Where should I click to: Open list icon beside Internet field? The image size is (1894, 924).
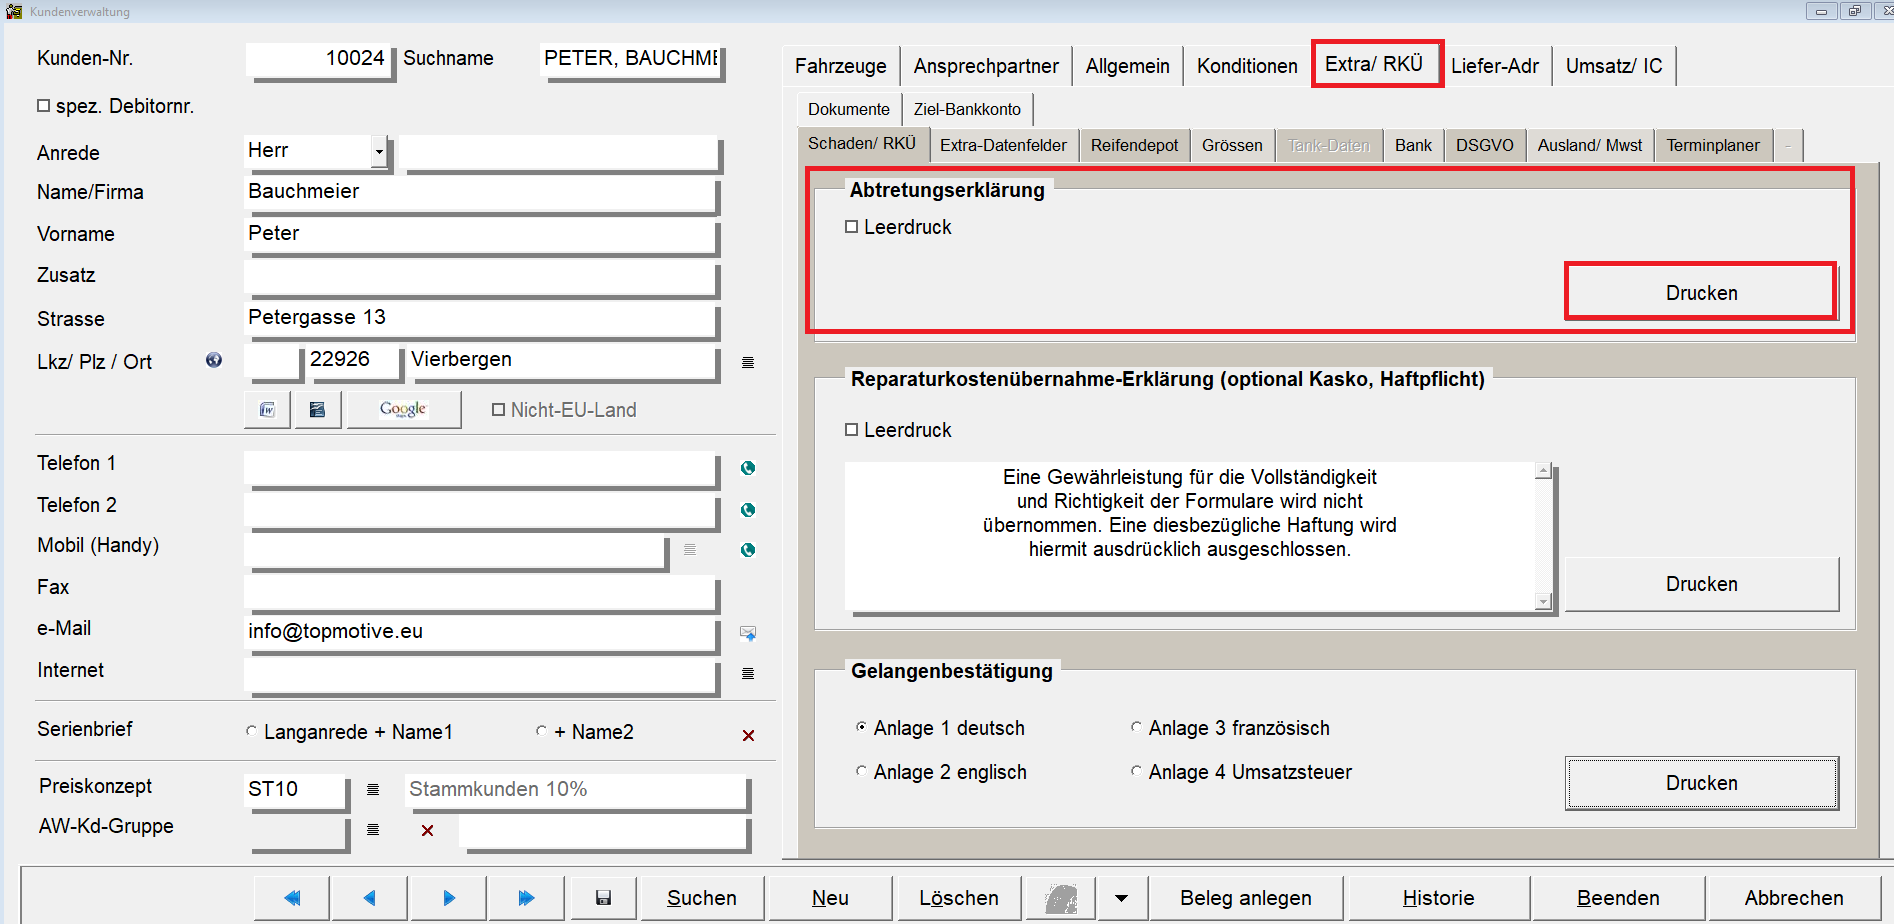point(748,673)
